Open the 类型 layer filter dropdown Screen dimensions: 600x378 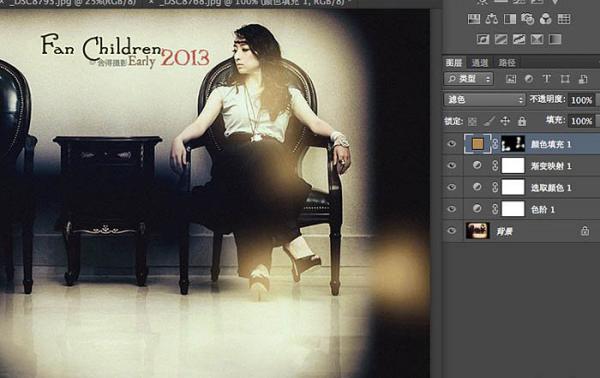468,79
